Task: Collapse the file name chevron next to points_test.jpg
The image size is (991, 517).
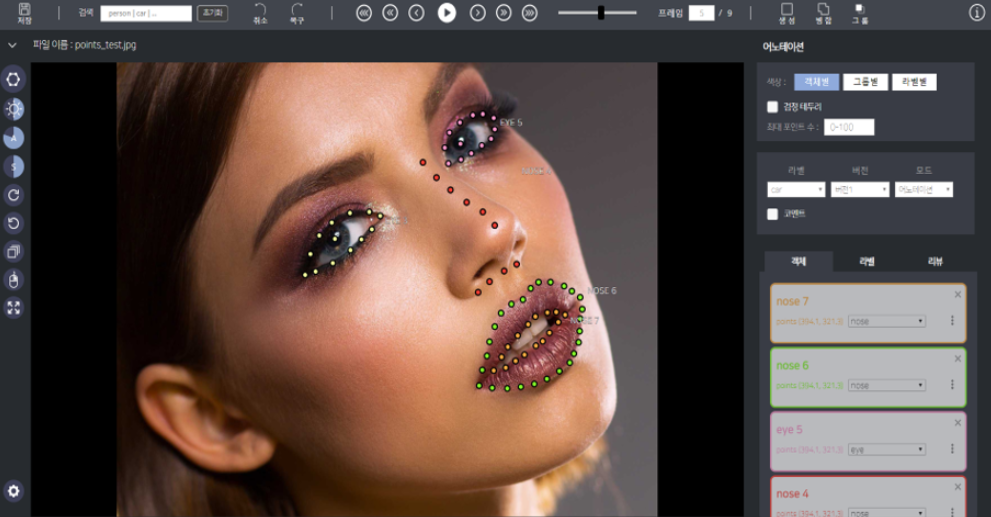Action: point(12,46)
